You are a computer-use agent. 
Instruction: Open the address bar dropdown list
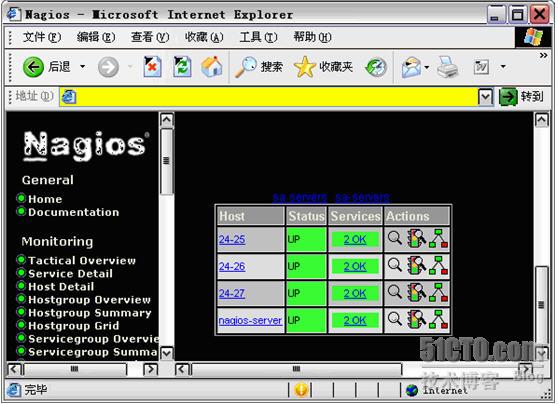[485, 97]
